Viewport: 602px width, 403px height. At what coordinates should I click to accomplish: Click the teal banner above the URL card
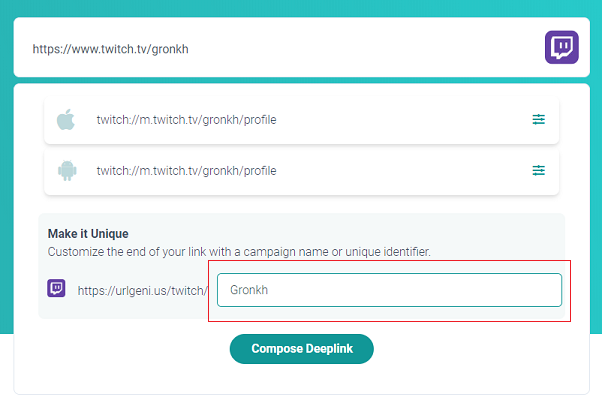point(301,8)
